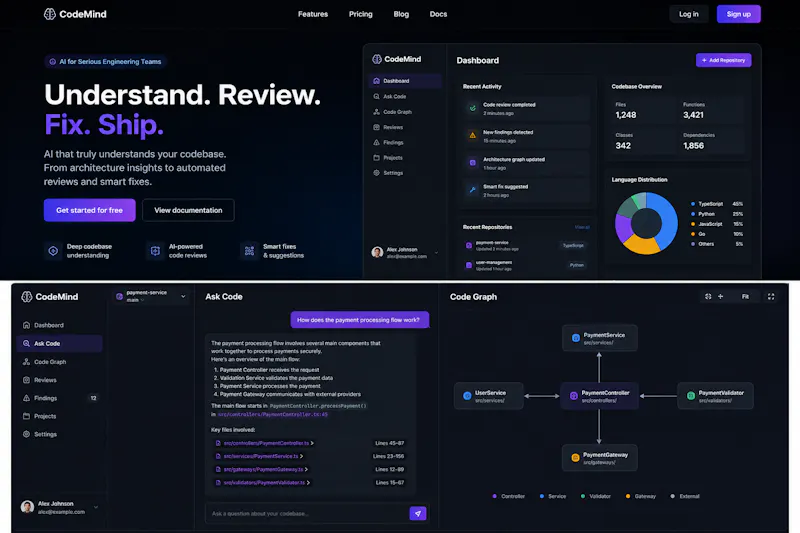Click the send message paper-plane button
The height and width of the screenshot is (533, 800).
tap(418, 514)
